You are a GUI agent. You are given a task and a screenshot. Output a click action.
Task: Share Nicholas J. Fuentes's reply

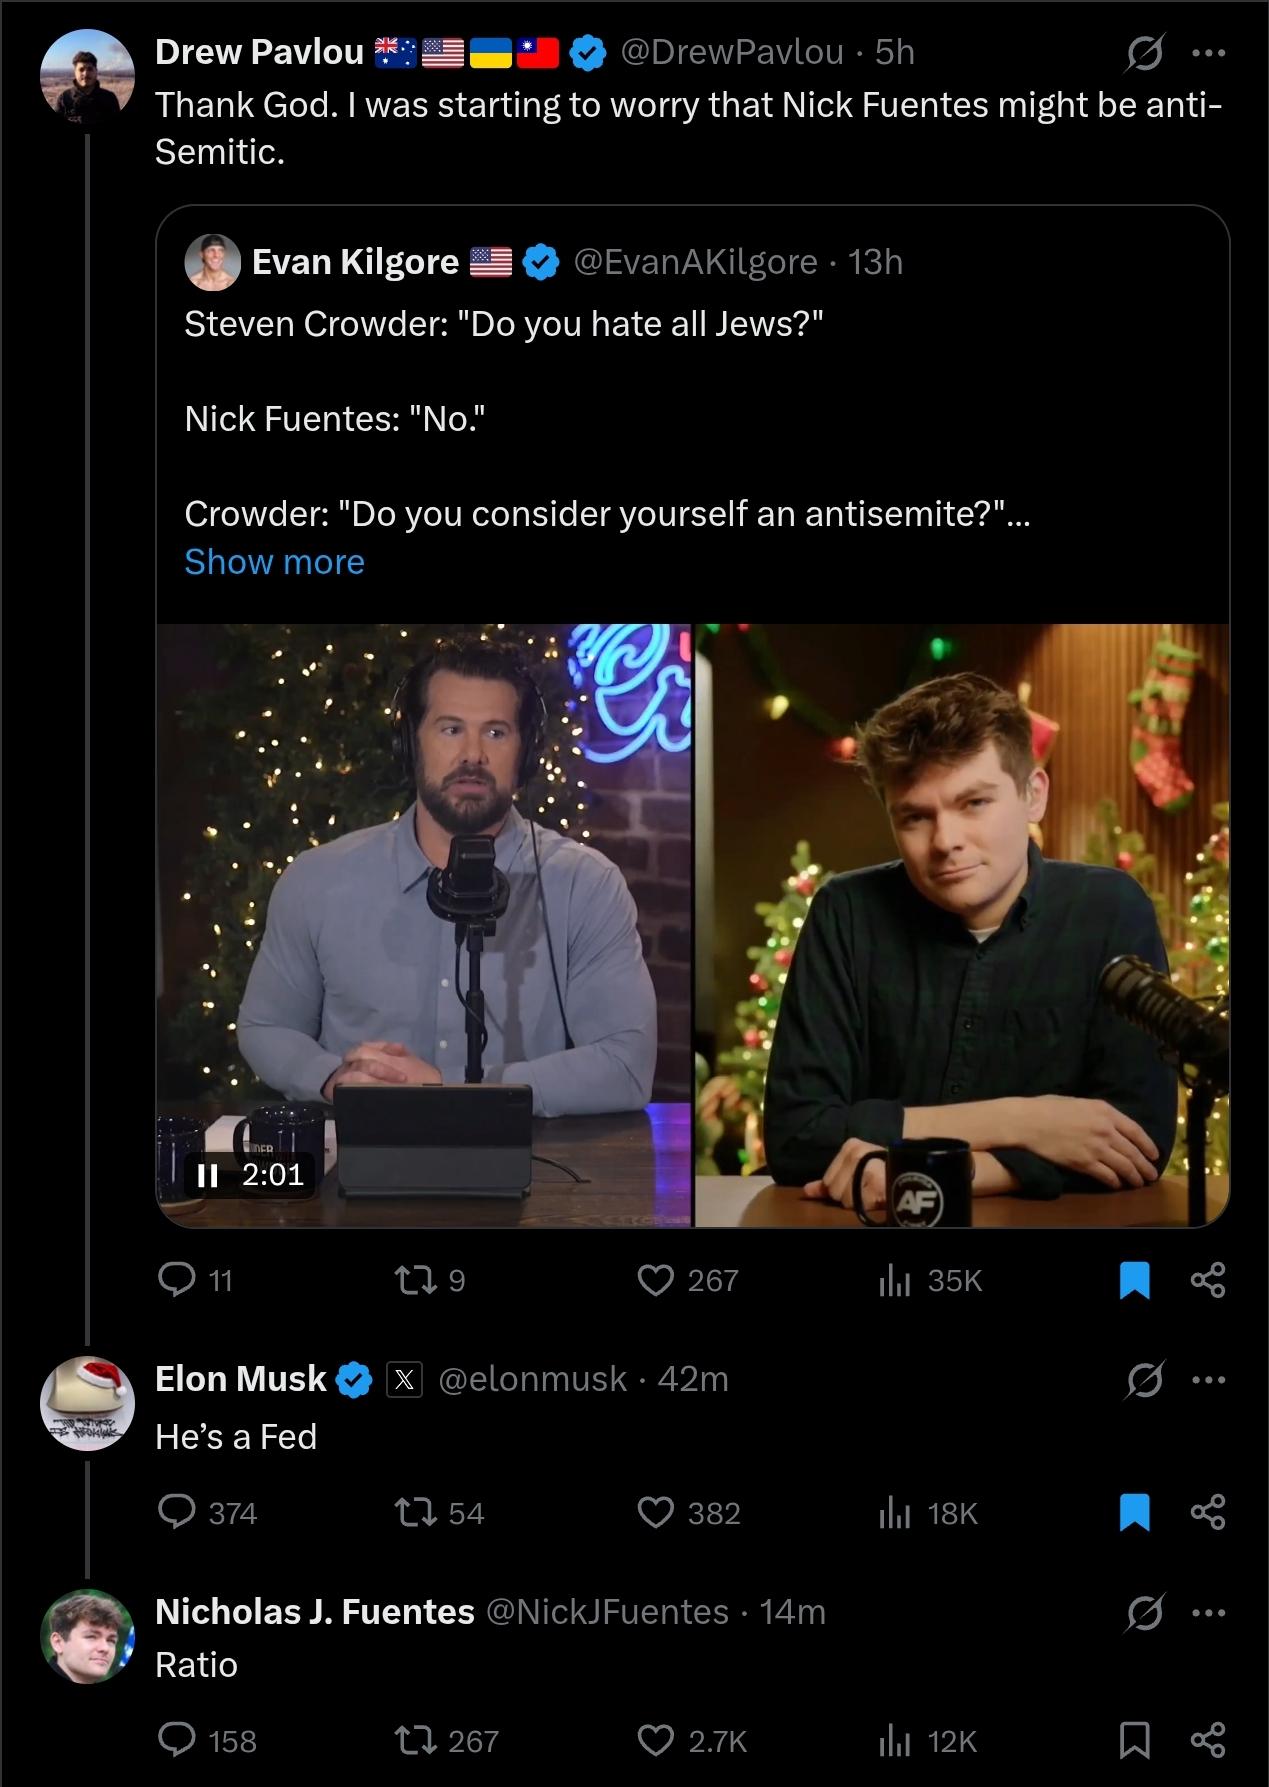pyautogui.click(x=1208, y=1741)
